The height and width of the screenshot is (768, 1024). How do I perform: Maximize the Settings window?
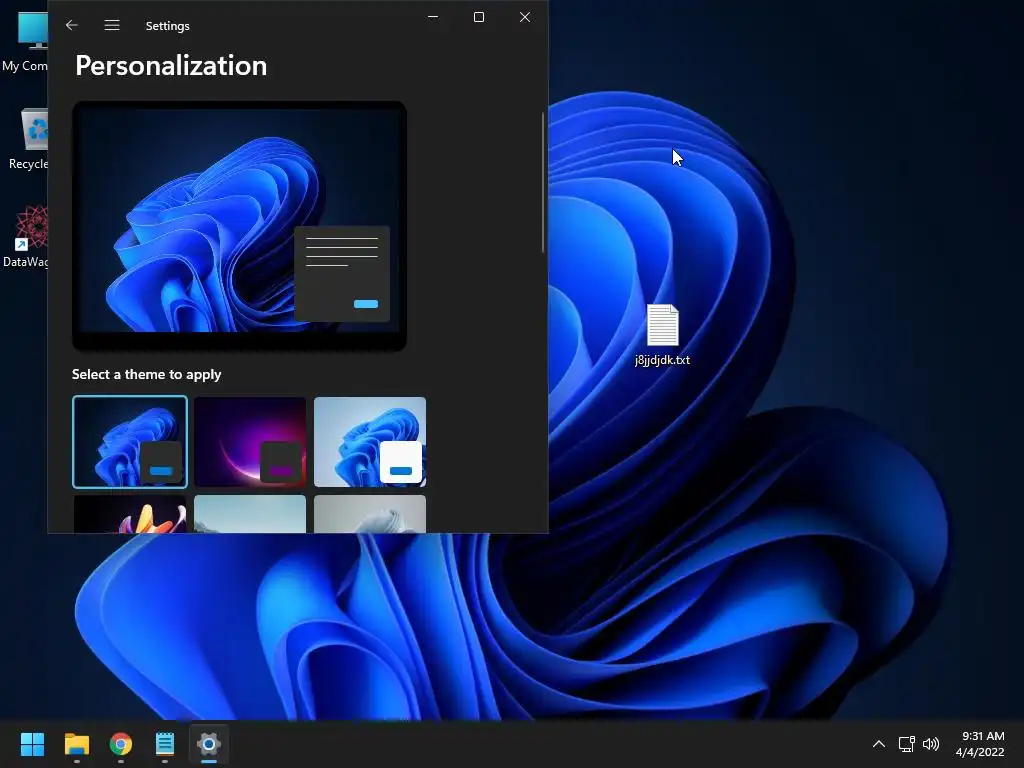pos(479,17)
